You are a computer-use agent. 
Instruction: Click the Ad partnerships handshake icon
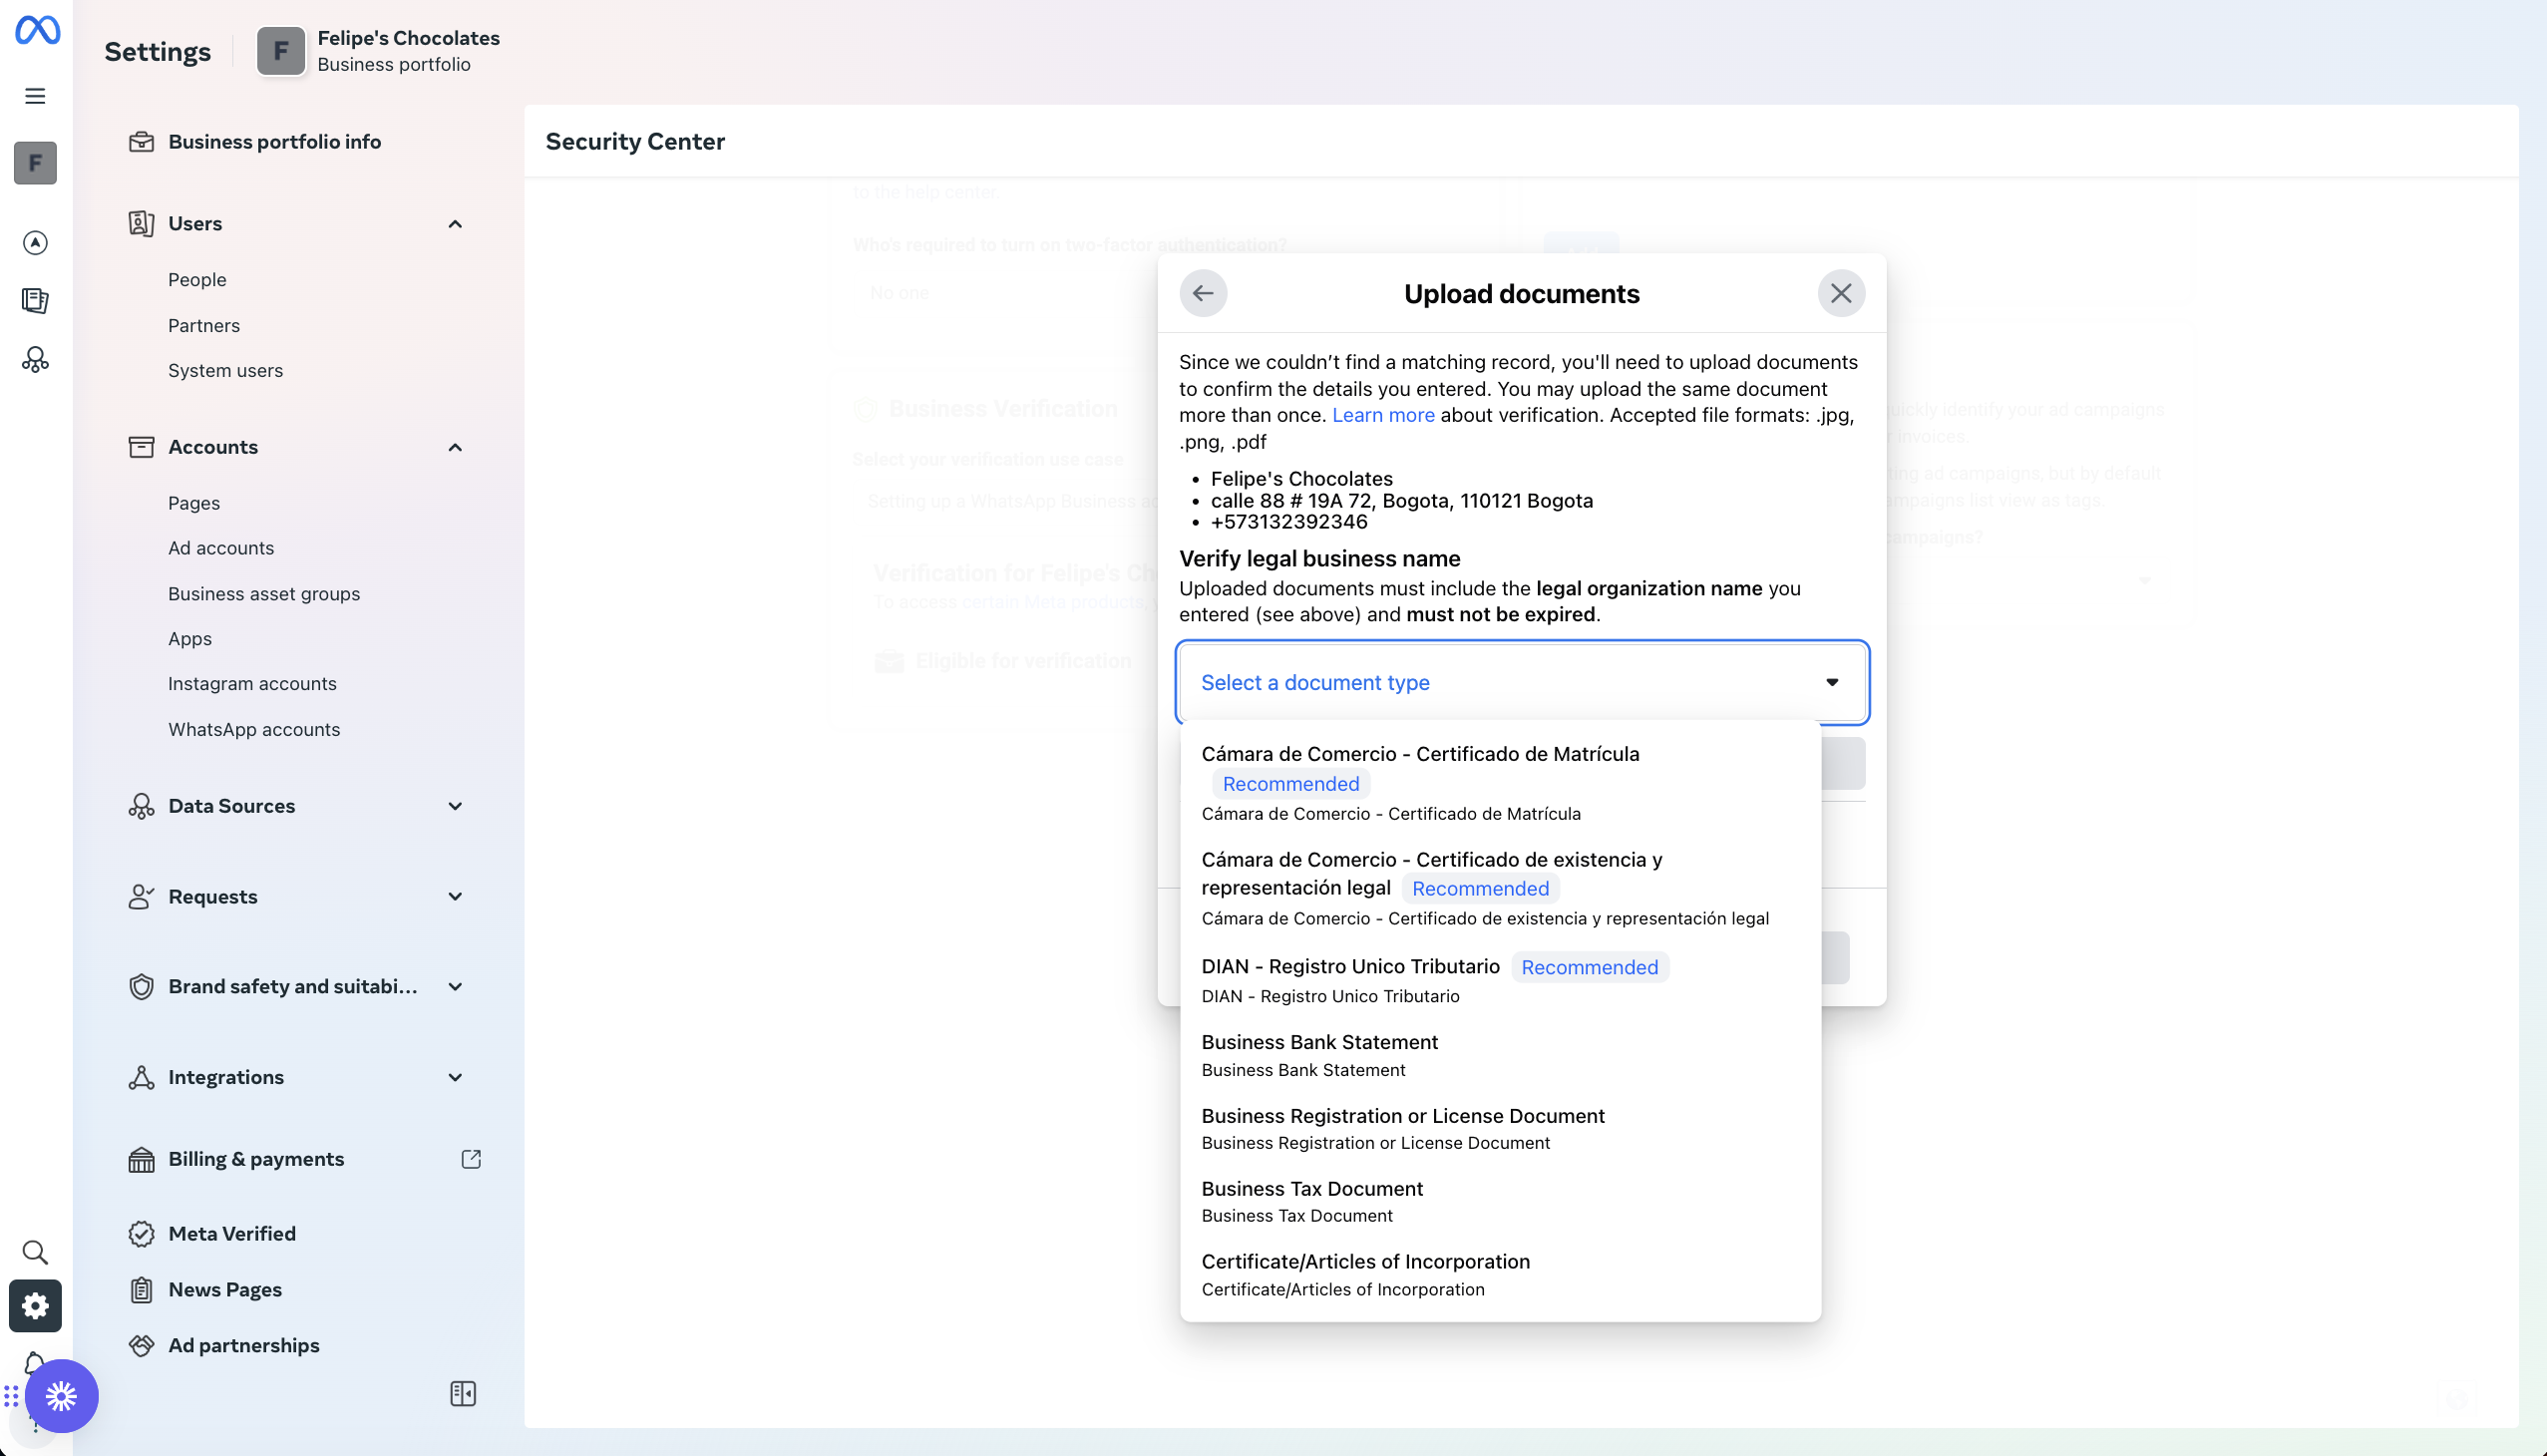tap(141, 1346)
